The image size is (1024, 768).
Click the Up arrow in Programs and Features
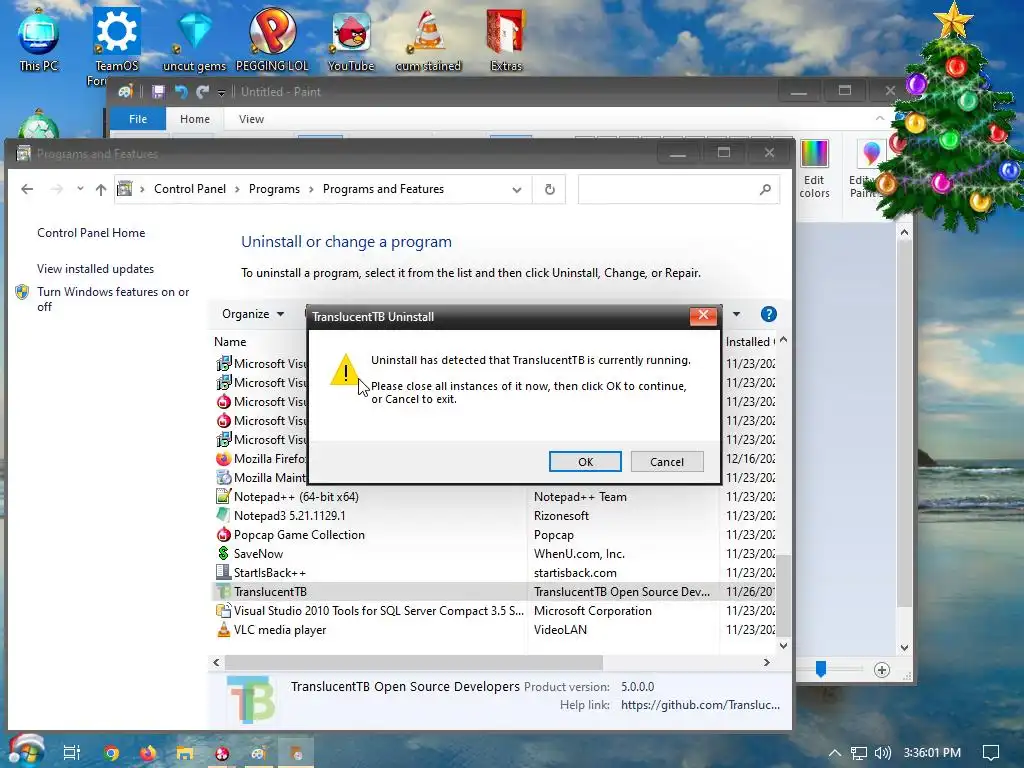pyautogui.click(x=101, y=189)
